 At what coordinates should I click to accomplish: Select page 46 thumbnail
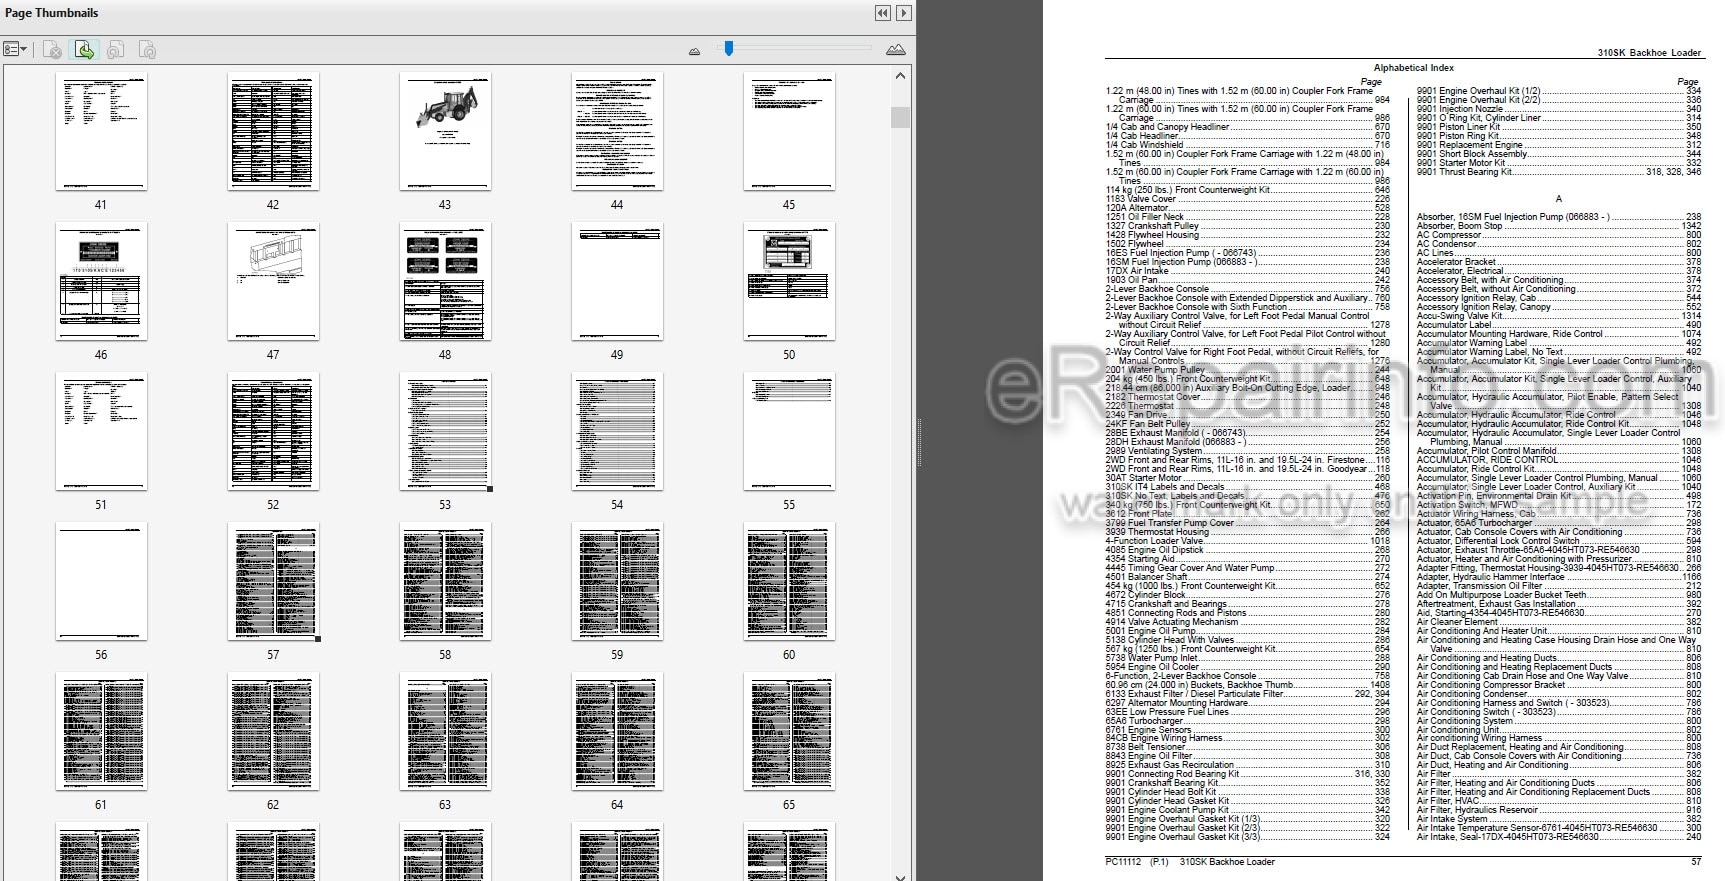point(101,281)
